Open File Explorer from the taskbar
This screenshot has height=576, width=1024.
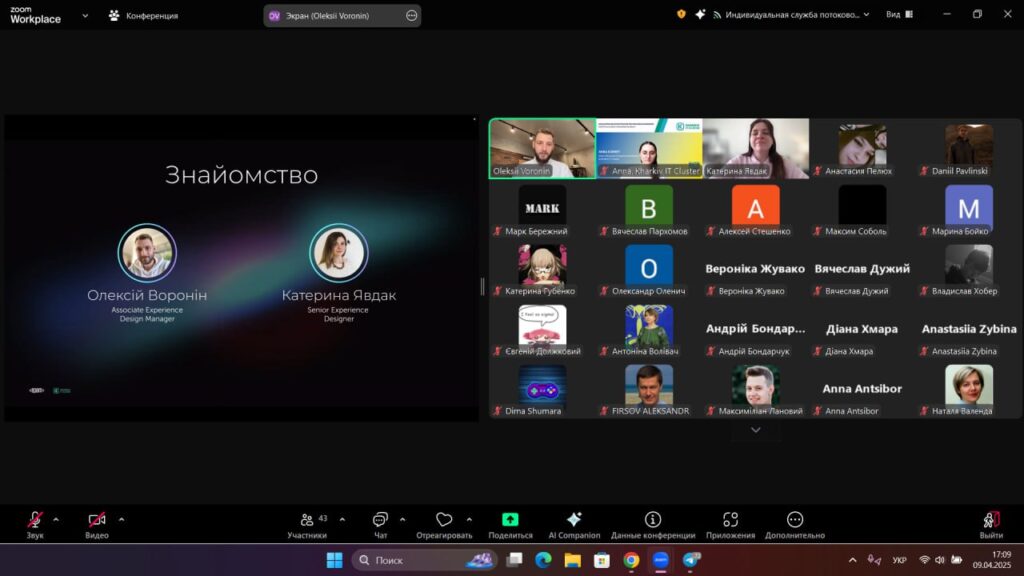click(x=573, y=560)
